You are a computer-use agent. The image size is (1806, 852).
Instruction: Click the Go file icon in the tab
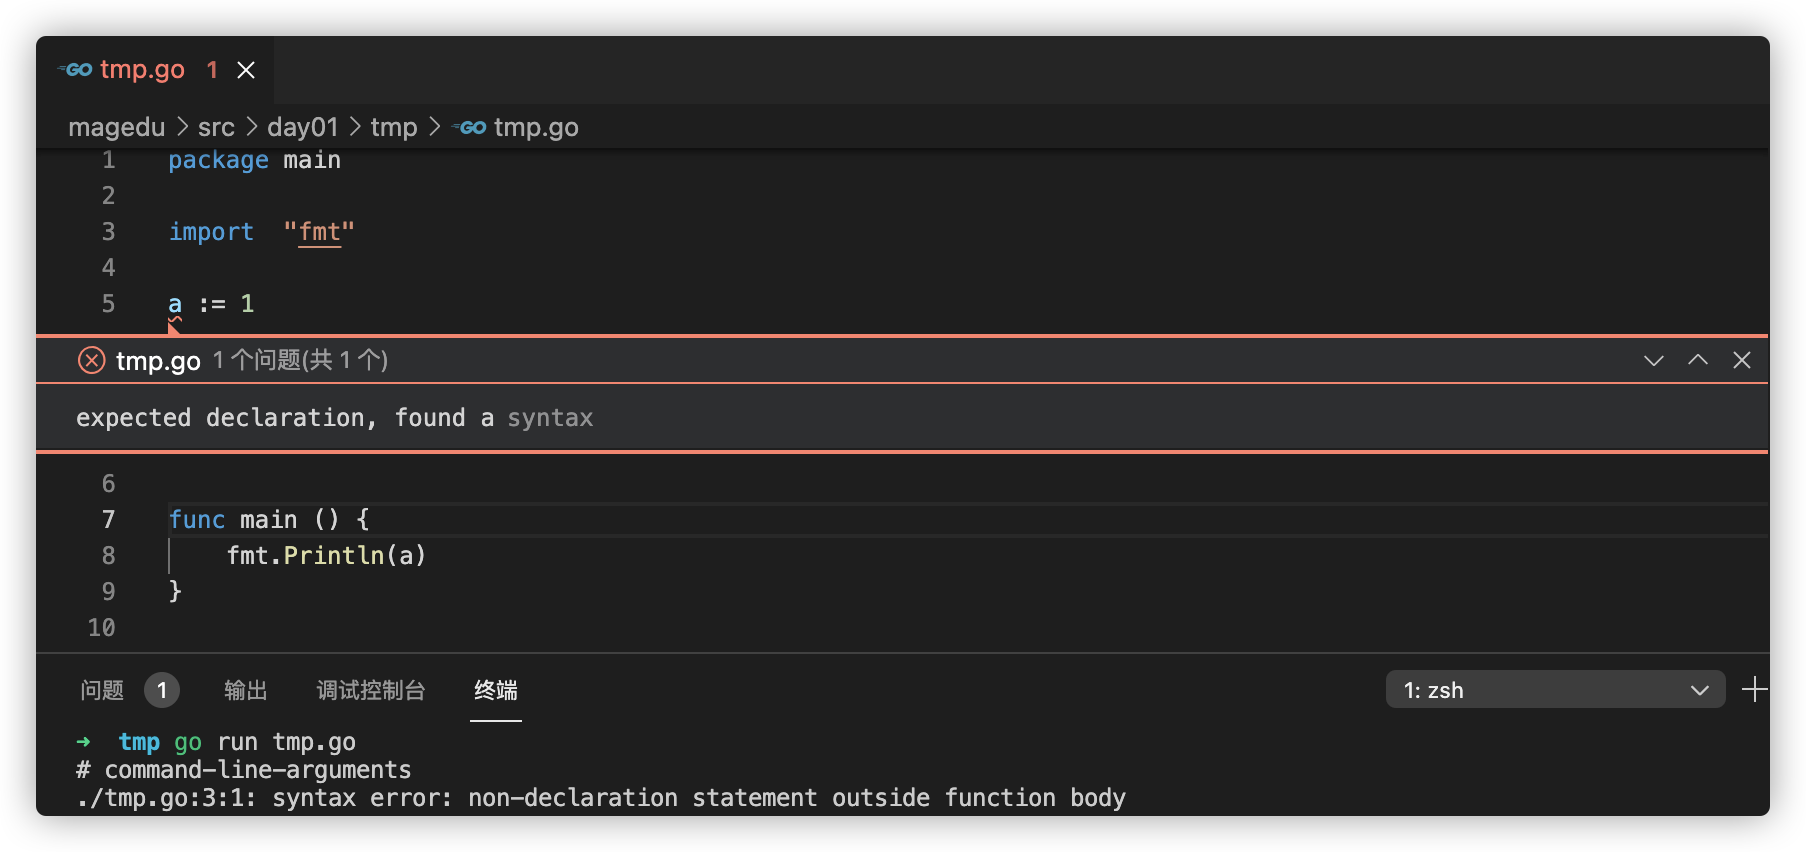(76, 70)
